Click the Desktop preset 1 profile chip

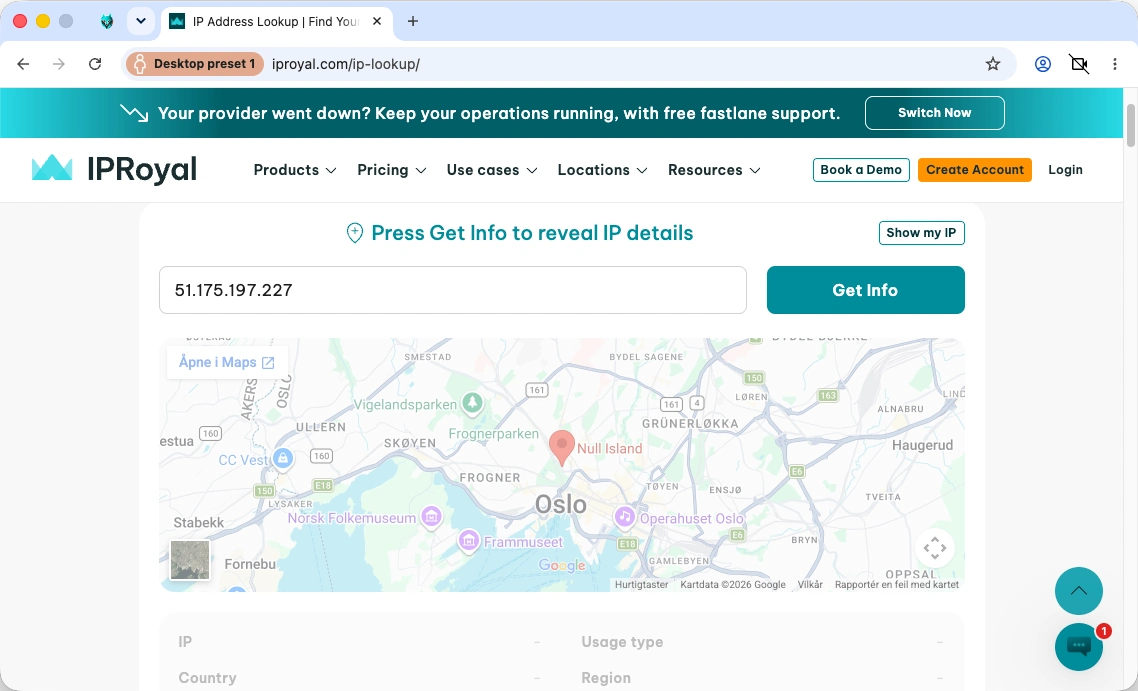(194, 64)
